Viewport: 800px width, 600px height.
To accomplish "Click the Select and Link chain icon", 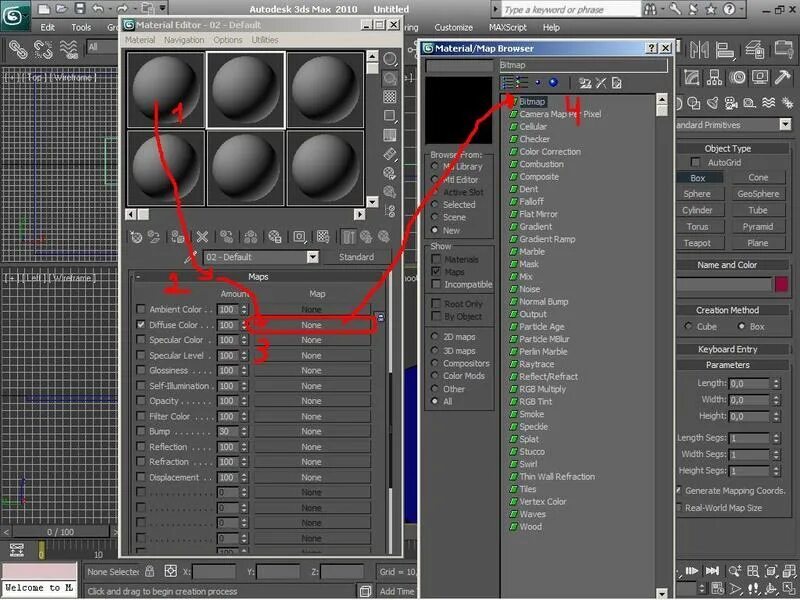I will point(18,49).
